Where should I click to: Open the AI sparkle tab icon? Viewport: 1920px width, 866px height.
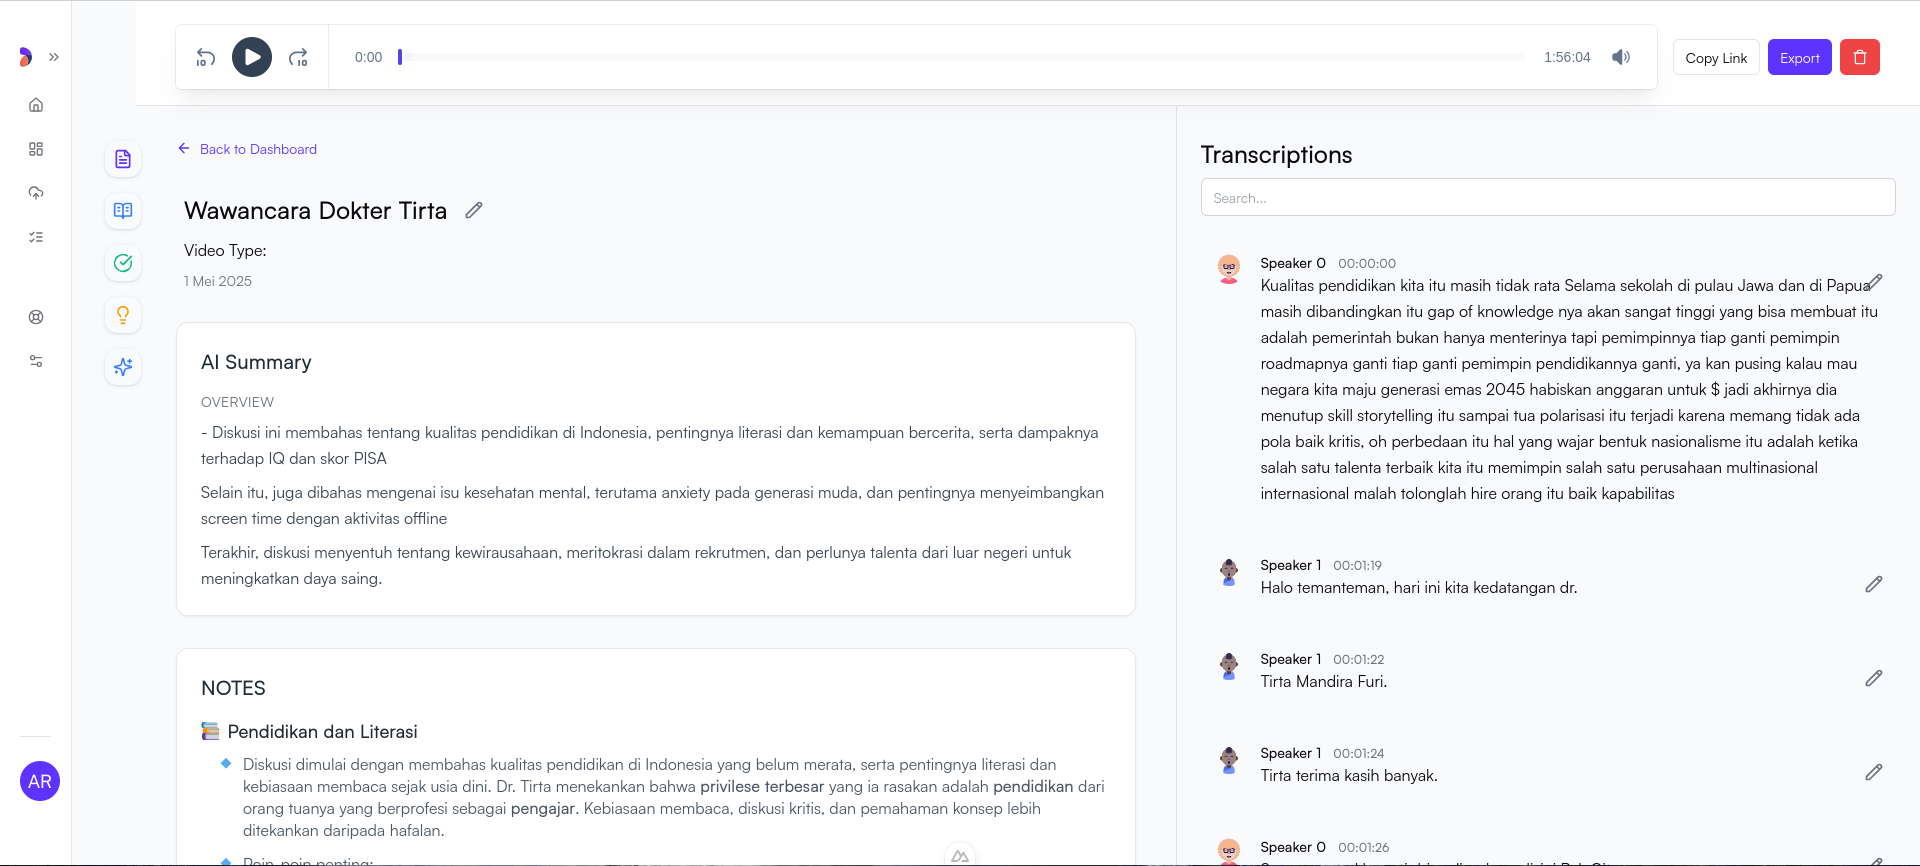pyautogui.click(x=123, y=367)
